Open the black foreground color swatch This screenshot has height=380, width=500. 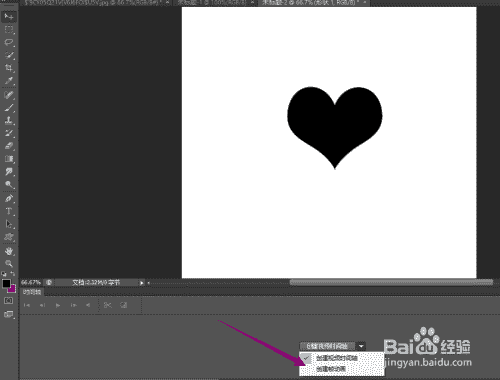pos(6,284)
